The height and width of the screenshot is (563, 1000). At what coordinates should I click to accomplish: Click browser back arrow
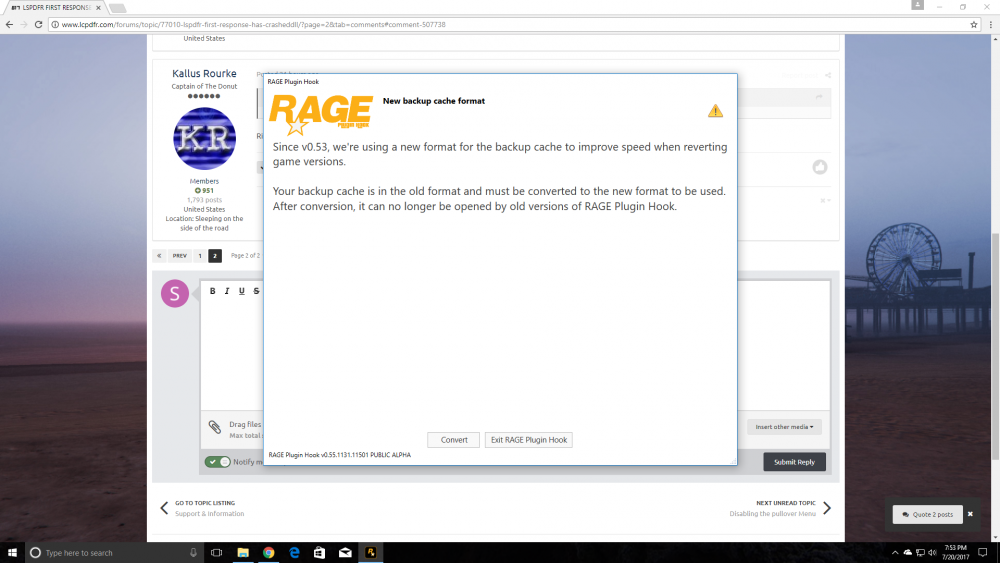(x=9, y=24)
